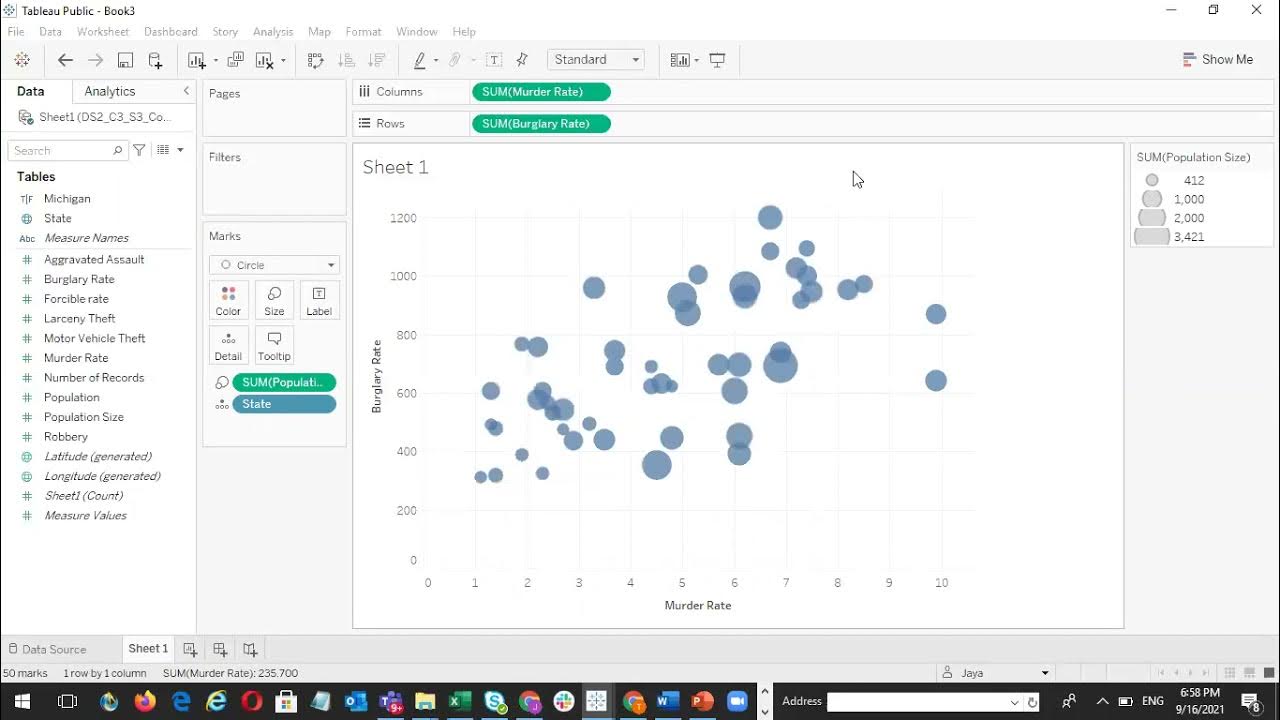Select the Sheet 1 tab
The image size is (1280, 720).
point(148,649)
